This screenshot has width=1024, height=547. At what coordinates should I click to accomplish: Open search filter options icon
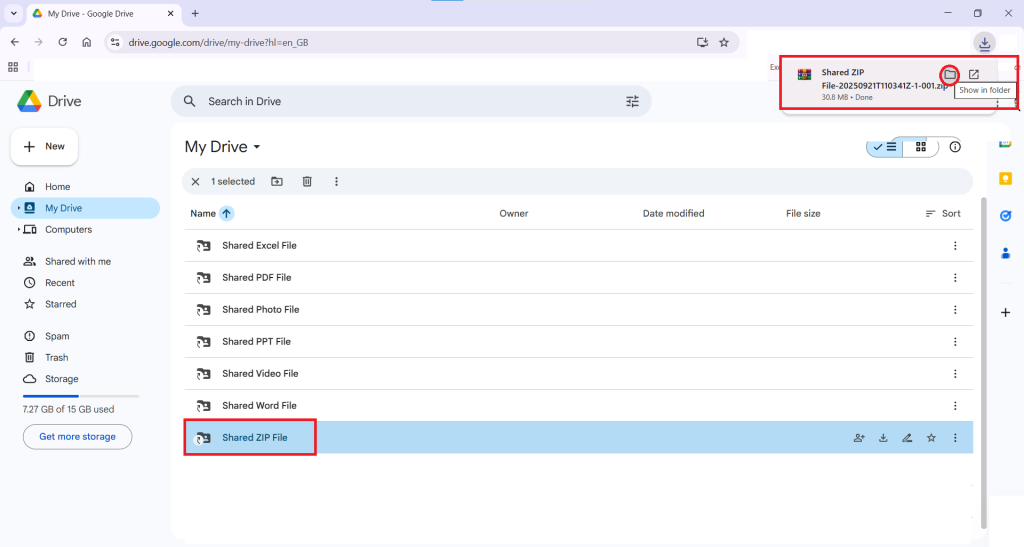(x=632, y=101)
